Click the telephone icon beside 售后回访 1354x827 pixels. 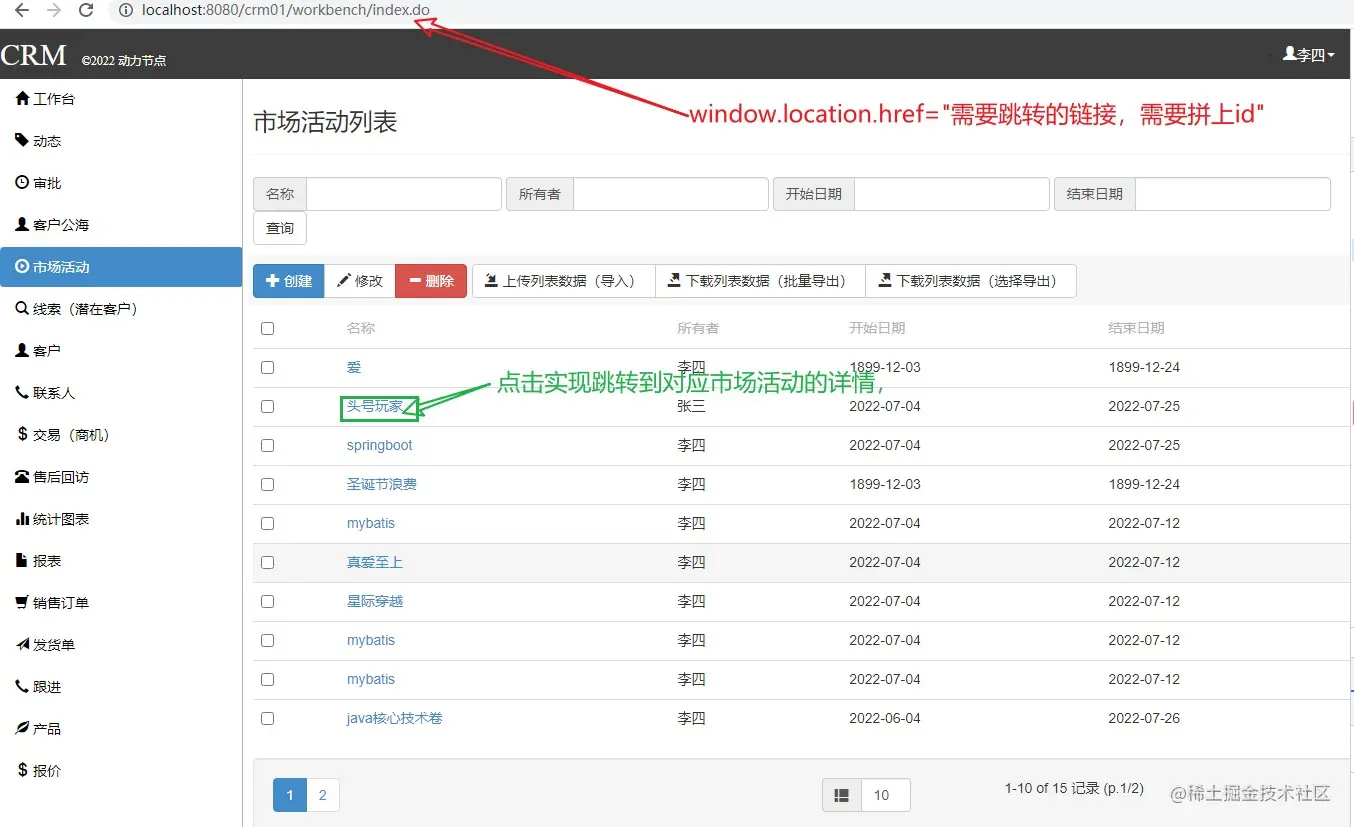tap(22, 476)
